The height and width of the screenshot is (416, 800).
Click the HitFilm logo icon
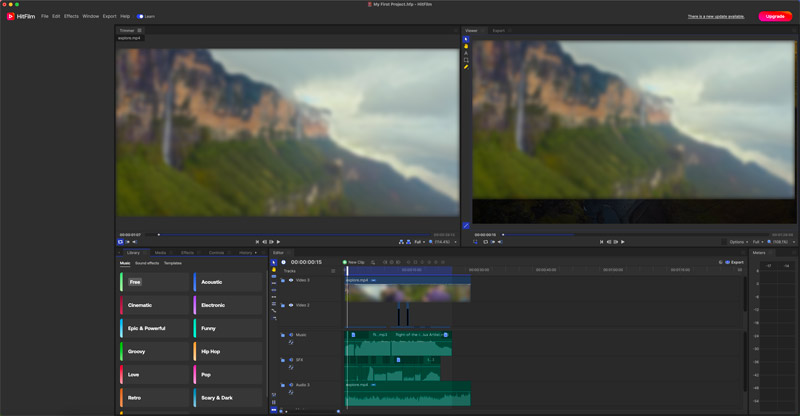[x=9, y=16]
